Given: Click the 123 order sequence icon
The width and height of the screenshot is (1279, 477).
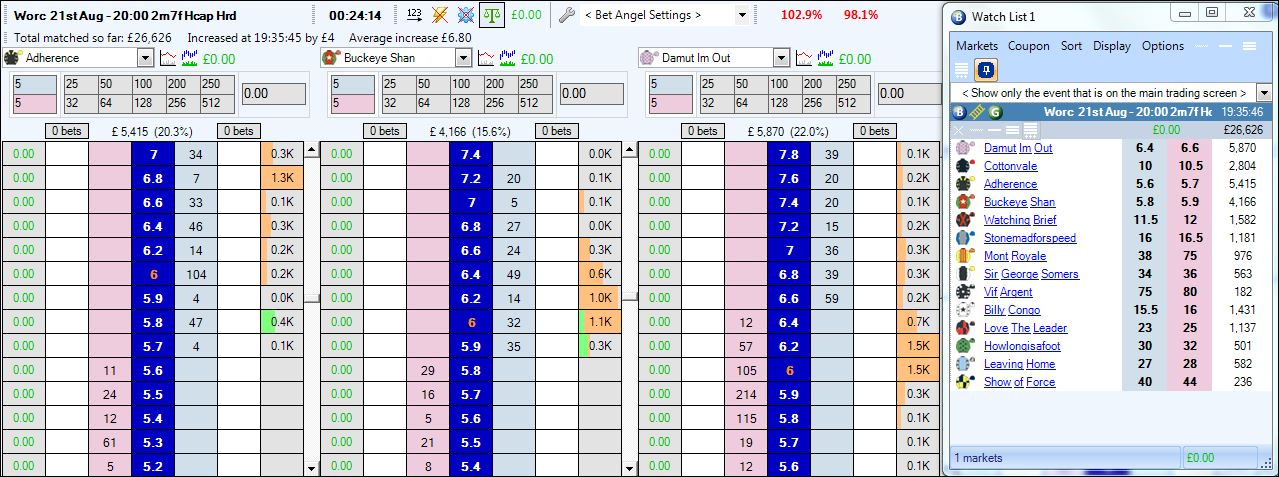Looking at the screenshot, I should (x=415, y=15).
